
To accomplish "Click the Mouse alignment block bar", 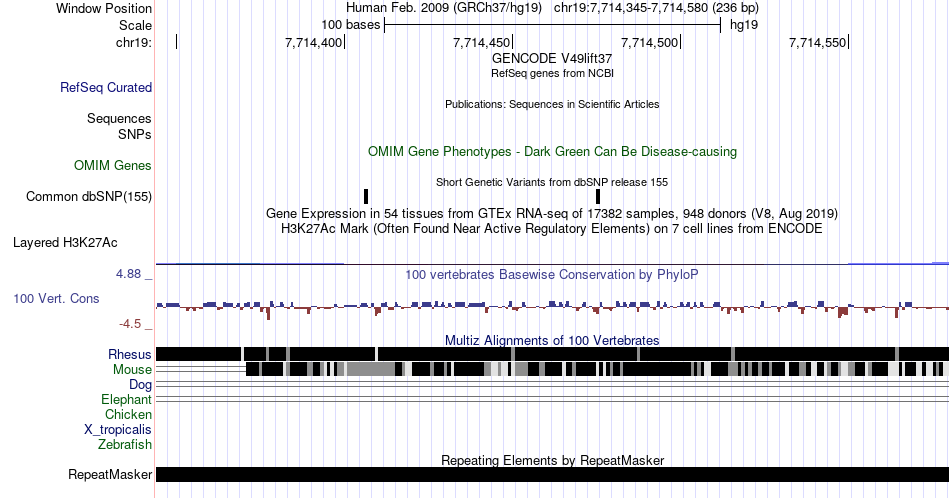I will (x=597, y=369).
